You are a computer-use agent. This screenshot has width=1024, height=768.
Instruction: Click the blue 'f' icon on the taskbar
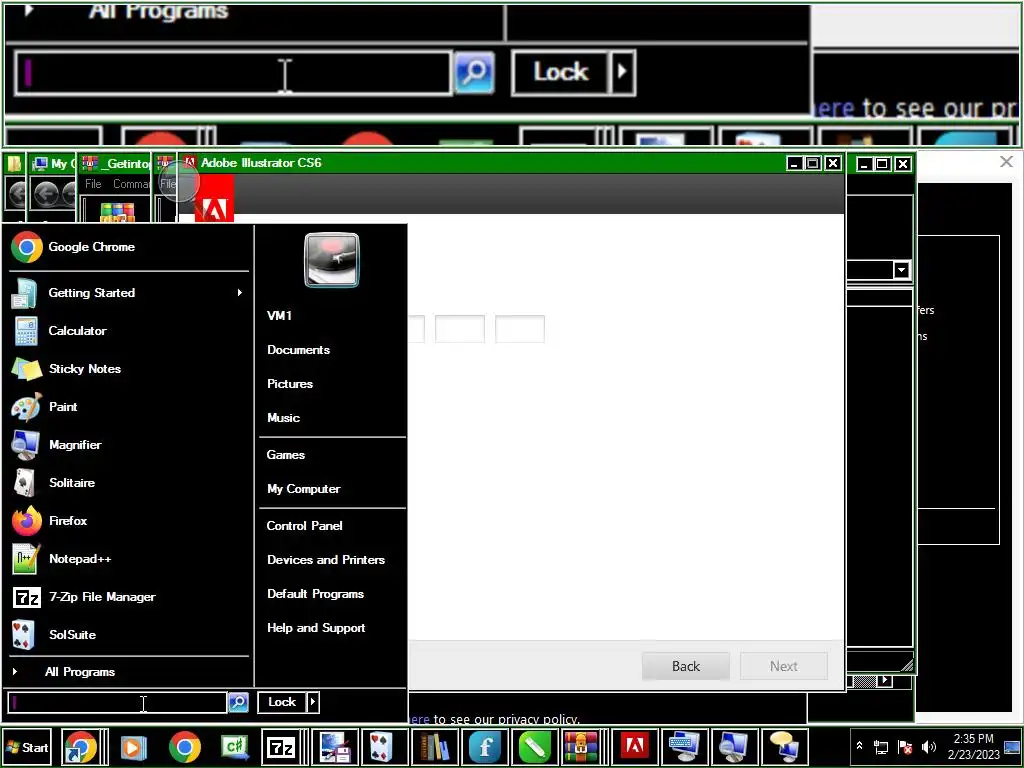(484, 747)
